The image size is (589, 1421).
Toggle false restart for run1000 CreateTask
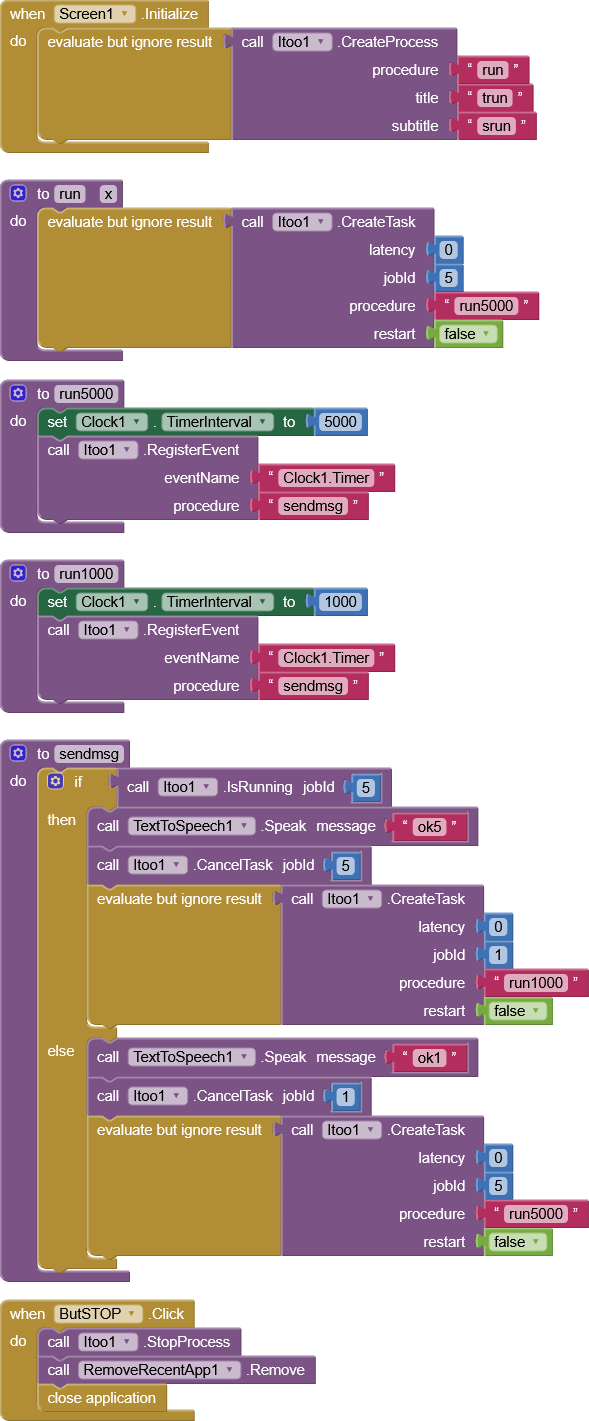coord(517,1011)
